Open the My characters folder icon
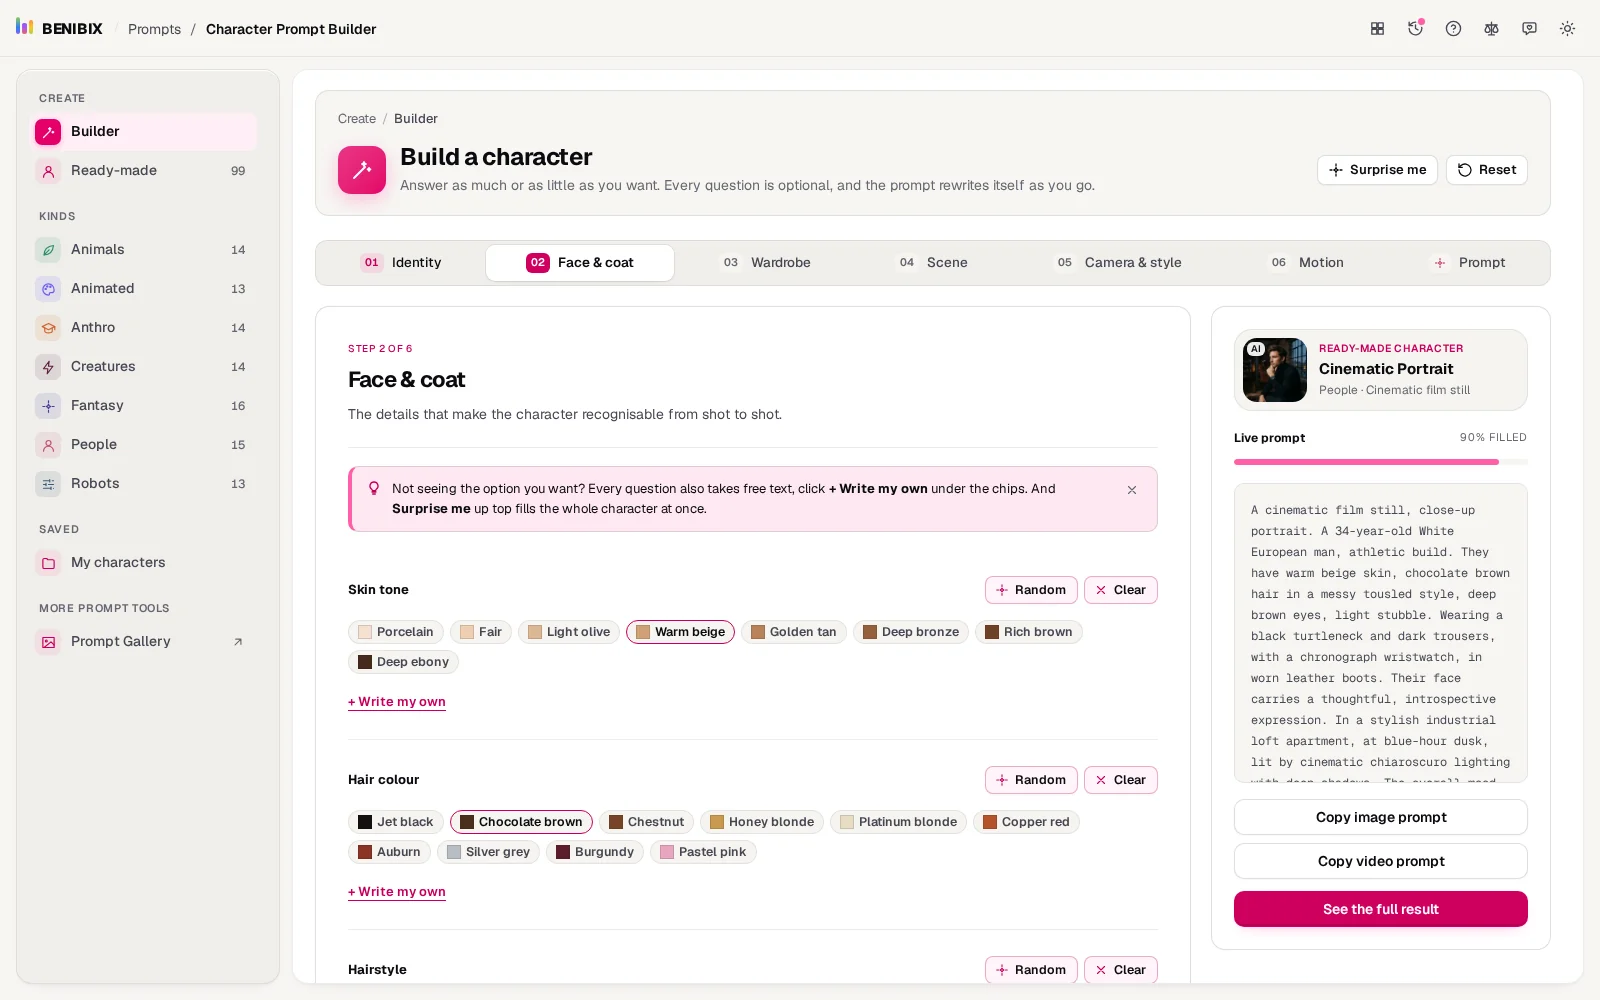 (x=48, y=563)
